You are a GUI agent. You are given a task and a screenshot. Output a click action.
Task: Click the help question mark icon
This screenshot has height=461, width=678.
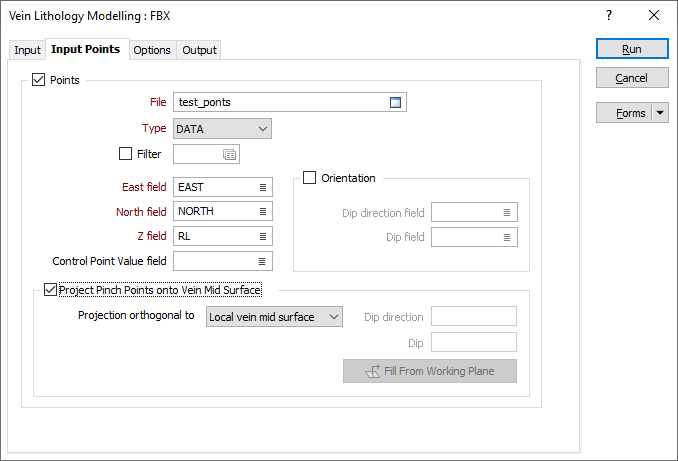coord(609,16)
